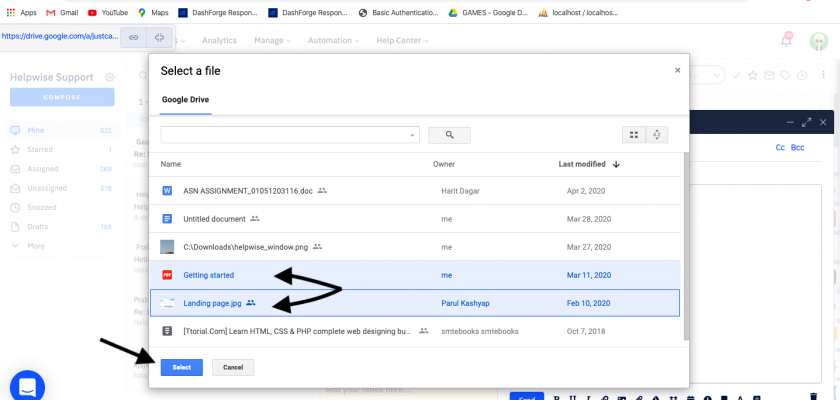The image size is (840, 400).
Task: Select the Google Drive tab
Action: pyautogui.click(x=185, y=100)
